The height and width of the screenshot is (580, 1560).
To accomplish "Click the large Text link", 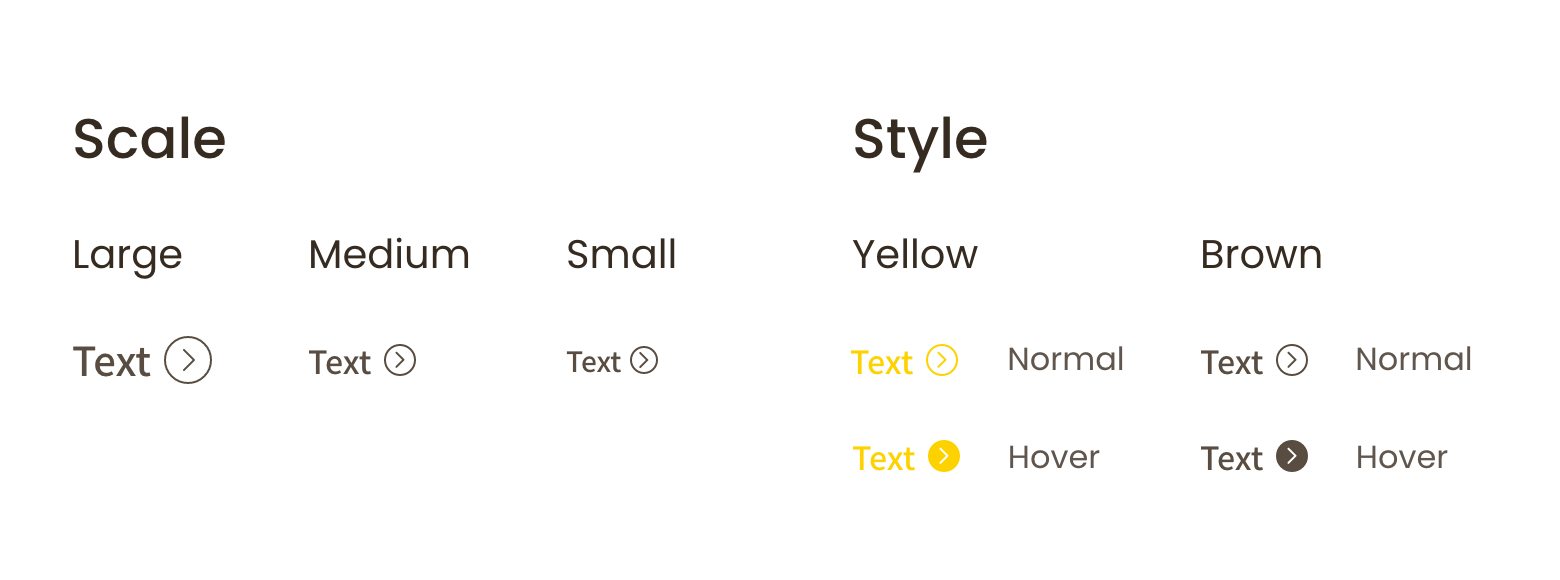I will [x=112, y=361].
